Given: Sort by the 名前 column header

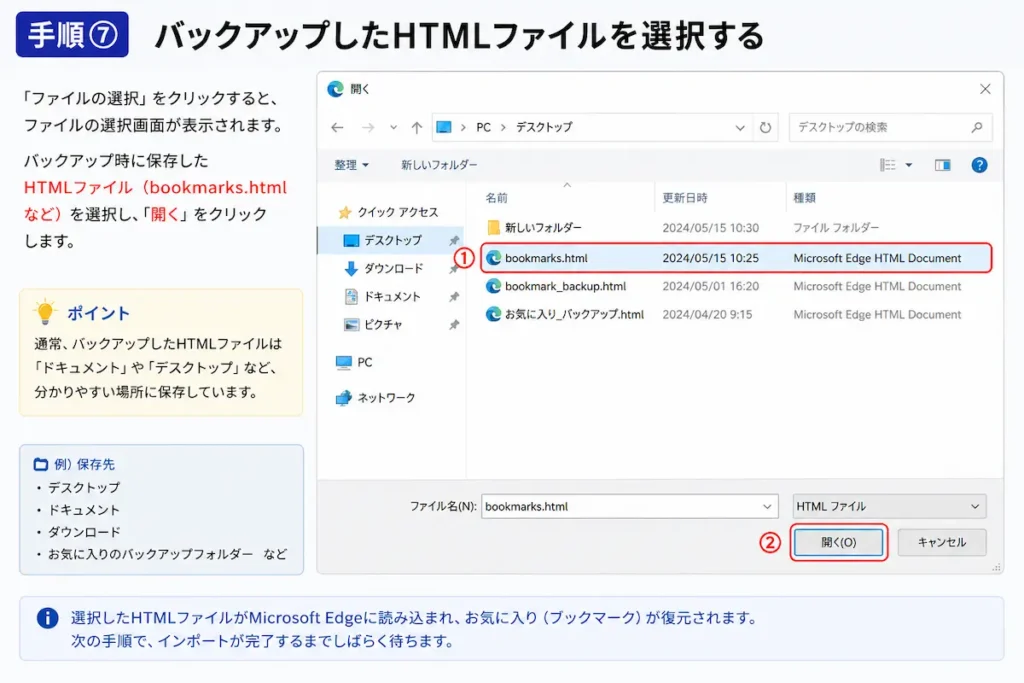Looking at the screenshot, I should (496, 198).
